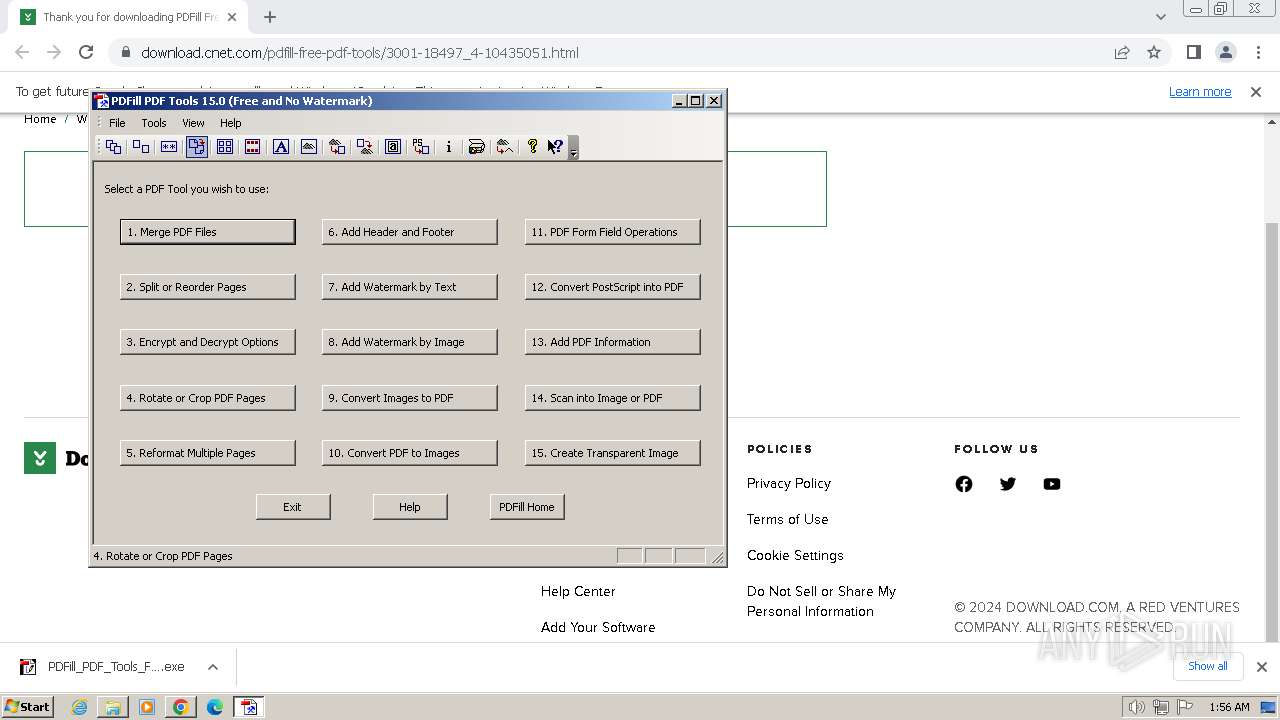Image resolution: width=1280 pixels, height=720 pixels.
Task: Expand the tab search chevron in Chrome
Action: (1161, 17)
